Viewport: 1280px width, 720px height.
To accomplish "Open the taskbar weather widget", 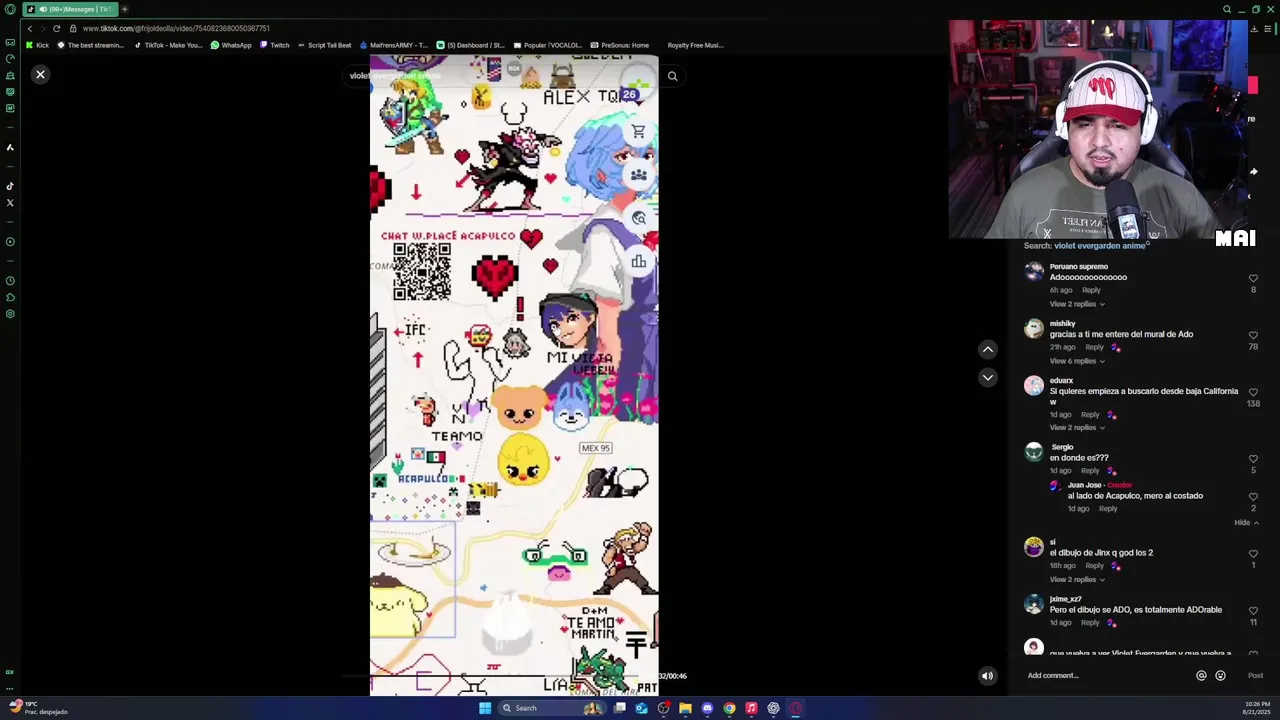I will tap(38, 708).
